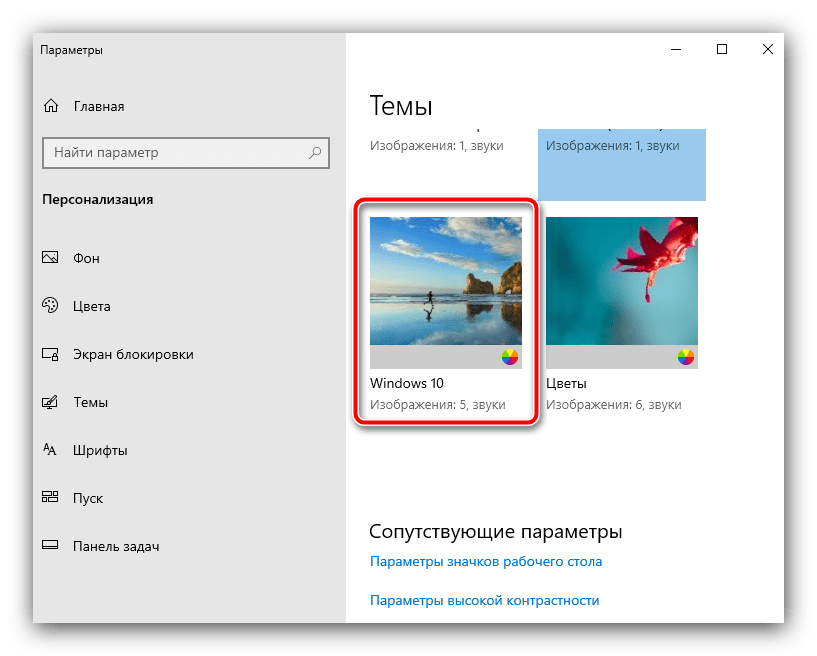Close the Параметры window
The image size is (817, 656).
coord(768,49)
